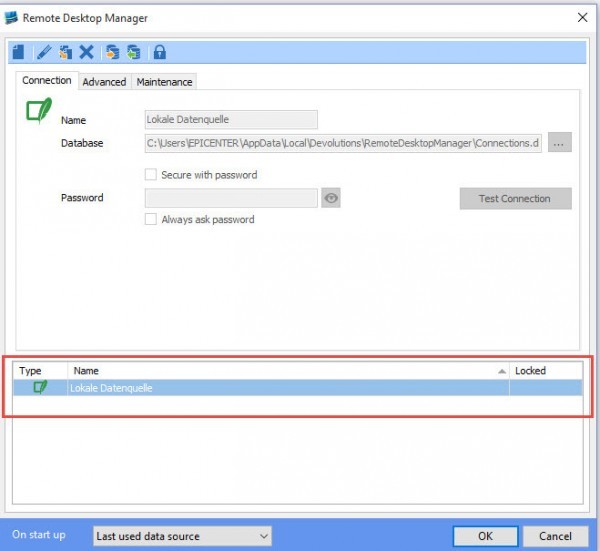
Task: Reveal password with the eye icon
Action: (332, 199)
